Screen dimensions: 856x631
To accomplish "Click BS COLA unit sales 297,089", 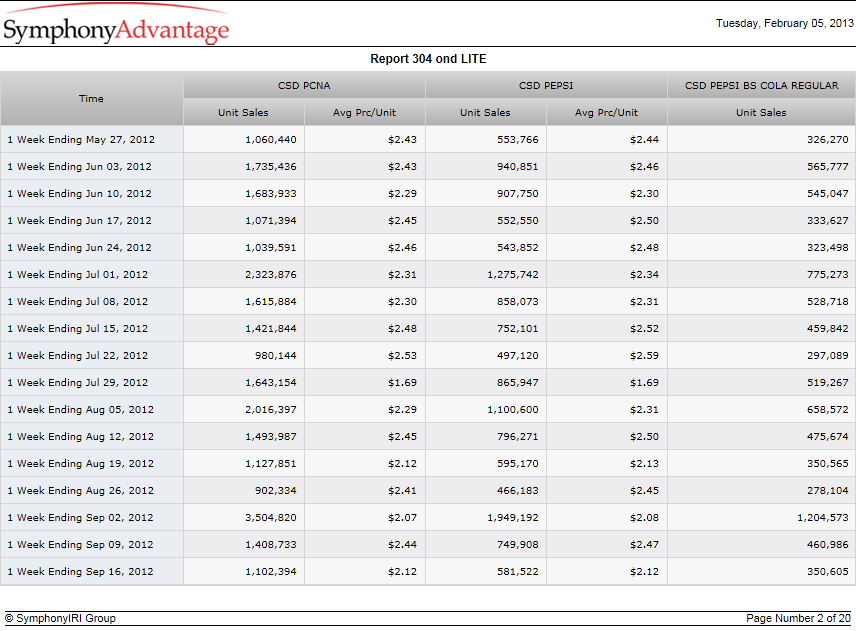I will 828,355.
